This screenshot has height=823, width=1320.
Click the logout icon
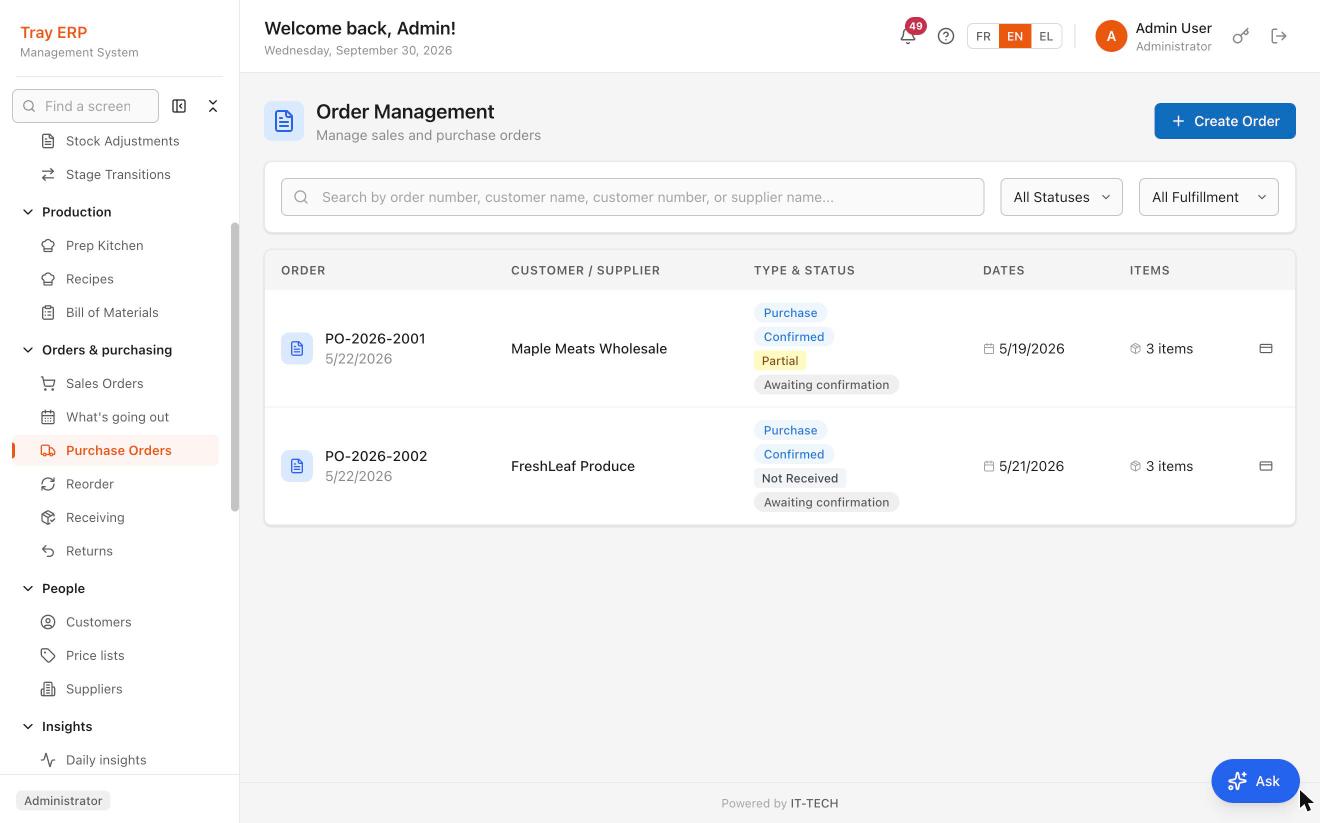pyautogui.click(x=1279, y=36)
